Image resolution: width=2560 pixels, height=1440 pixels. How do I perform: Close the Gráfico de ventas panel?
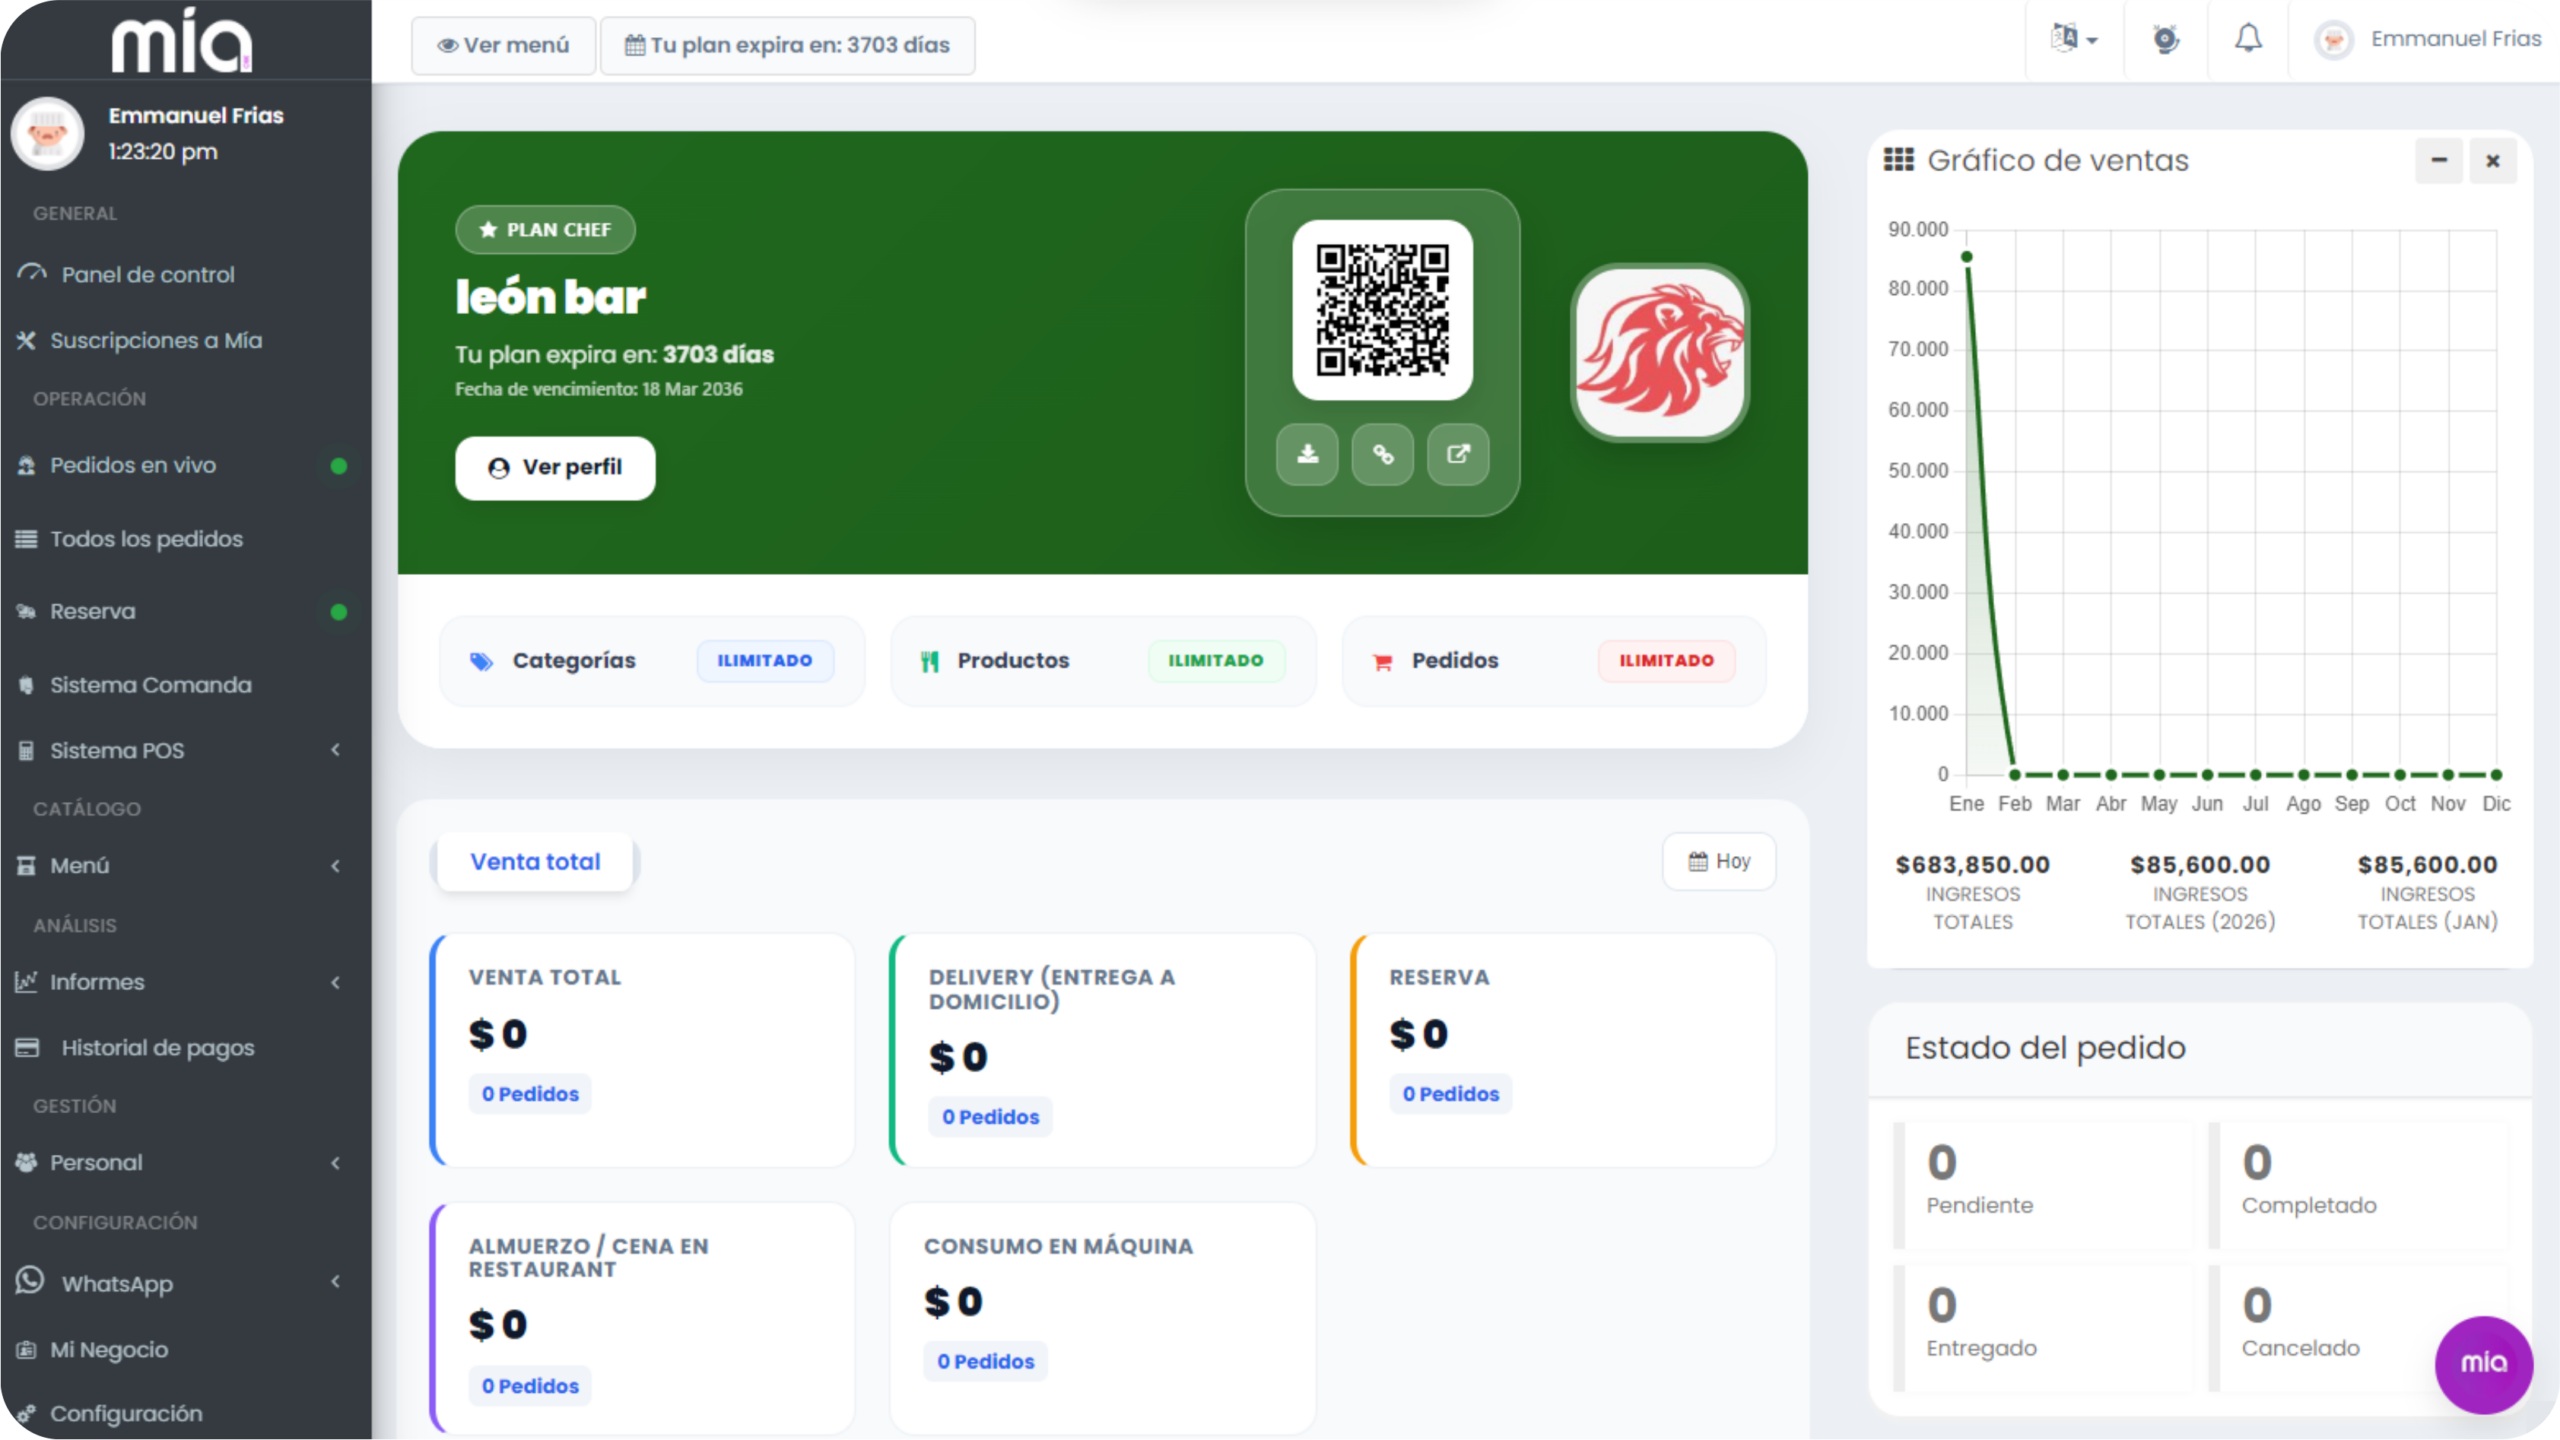[2493, 160]
